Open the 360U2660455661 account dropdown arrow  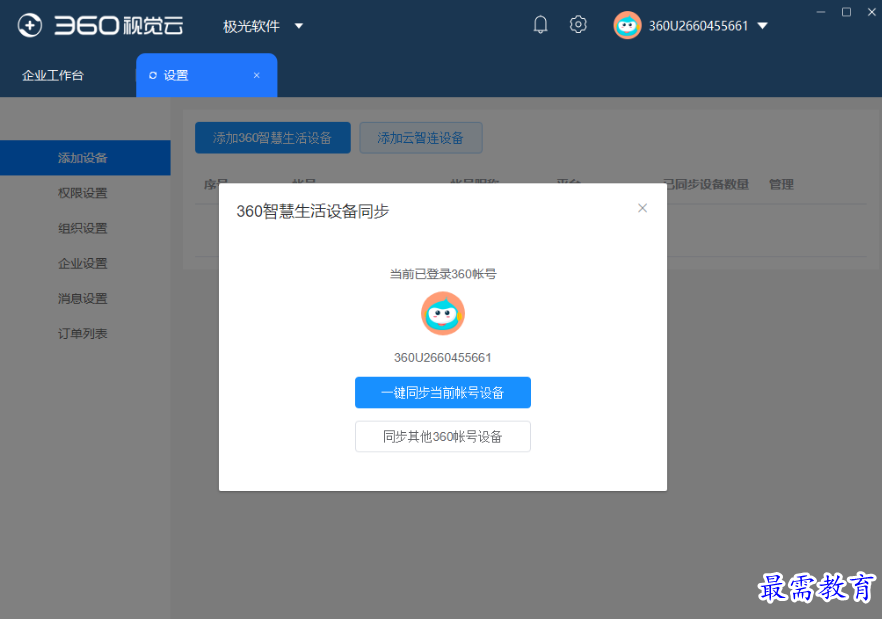[763, 26]
